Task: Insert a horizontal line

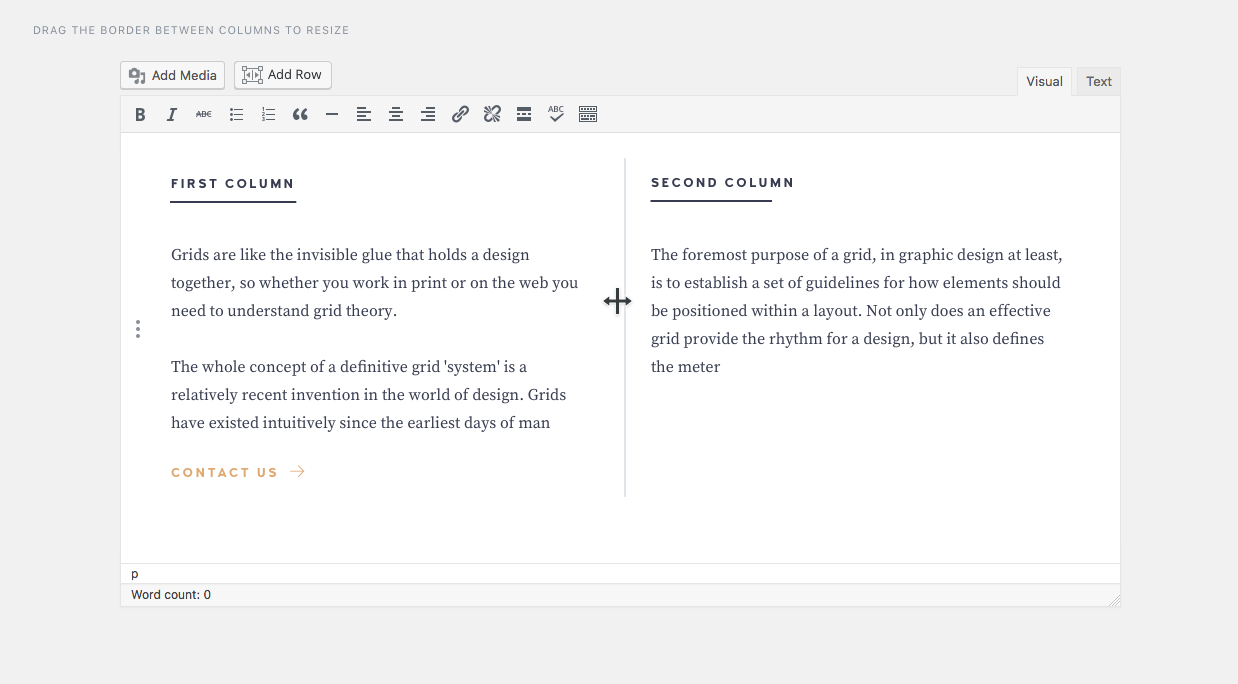Action: pos(332,115)
